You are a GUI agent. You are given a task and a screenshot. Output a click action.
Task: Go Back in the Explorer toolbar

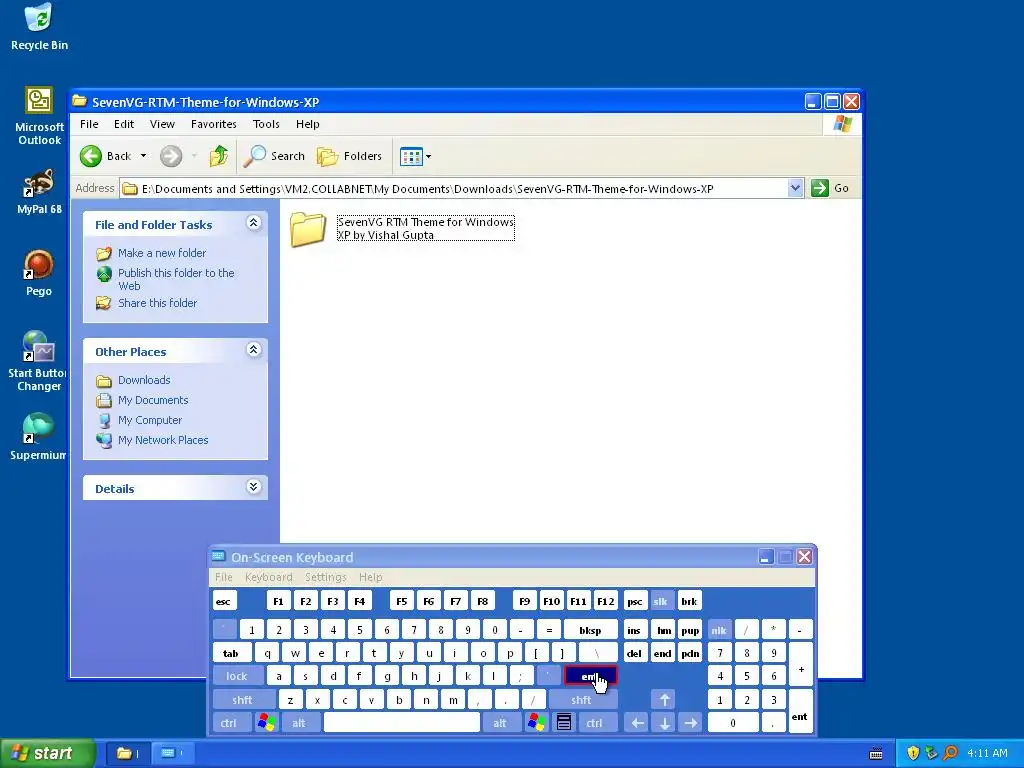point(106,156)
